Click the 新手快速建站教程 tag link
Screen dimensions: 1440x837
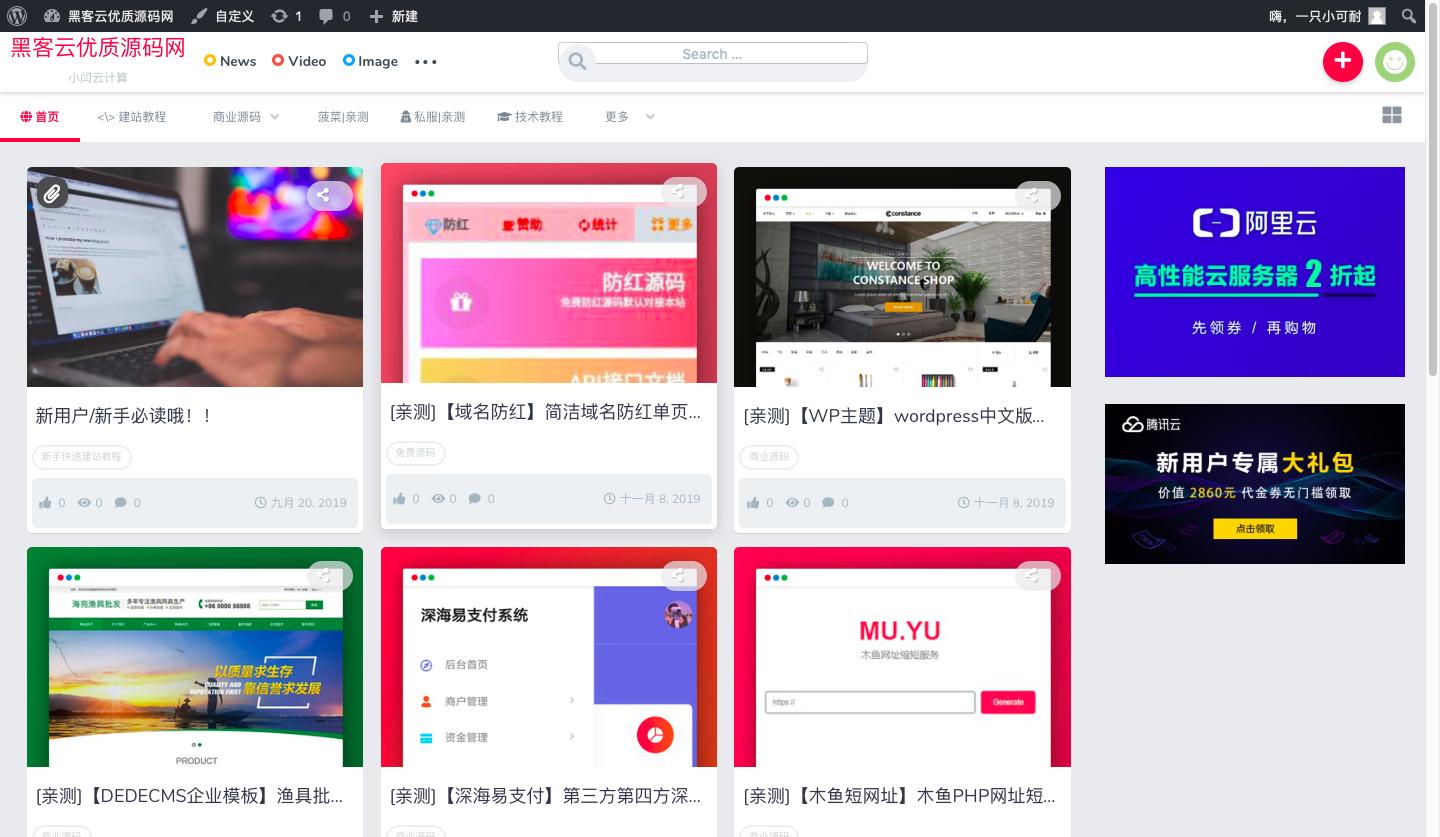click(x=81, y=457)
